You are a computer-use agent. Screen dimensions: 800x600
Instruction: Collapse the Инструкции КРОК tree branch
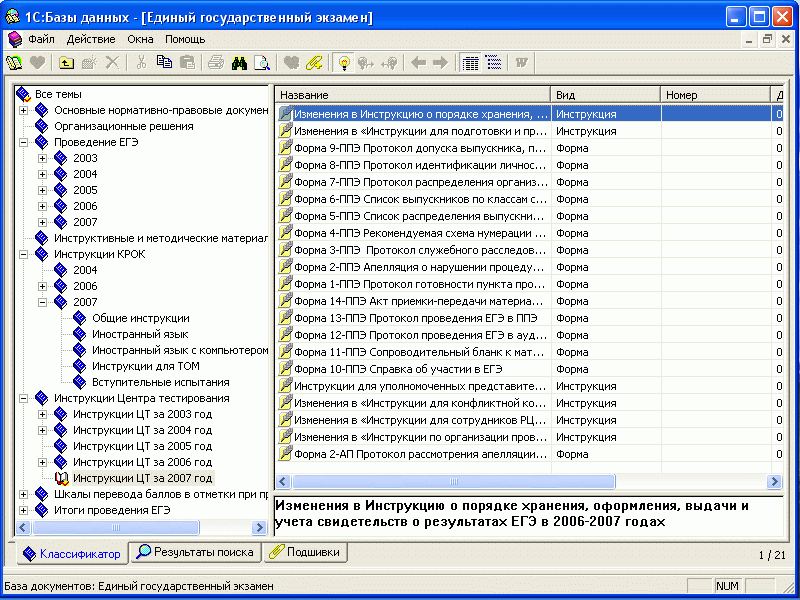(23, 254)
